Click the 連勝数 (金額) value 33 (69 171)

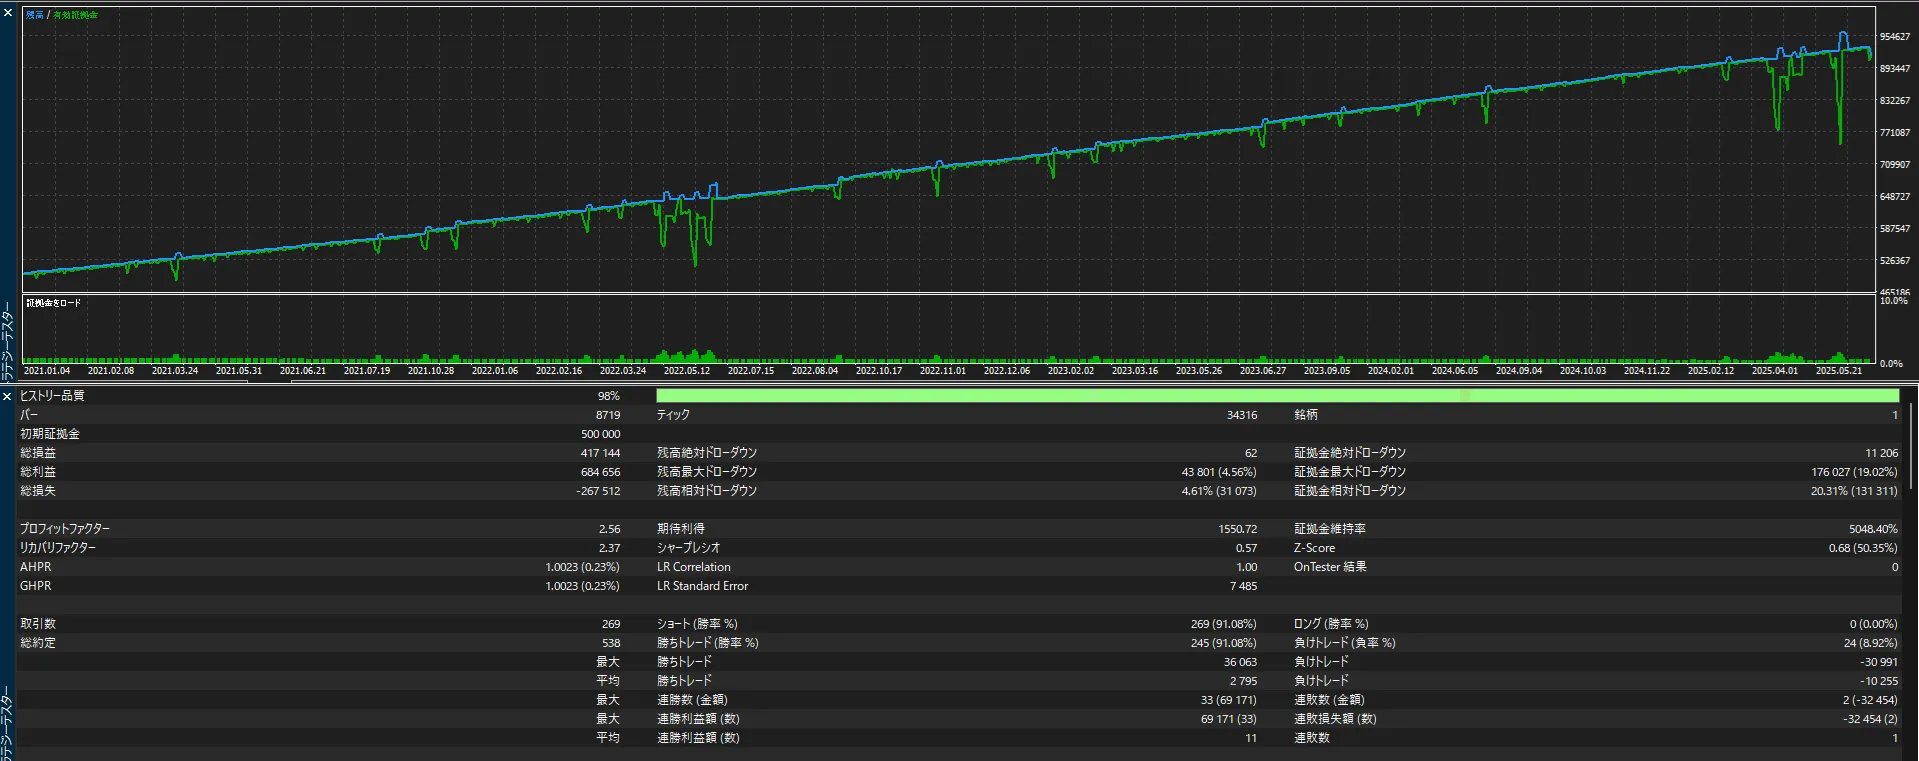(x=1229, y=700)
